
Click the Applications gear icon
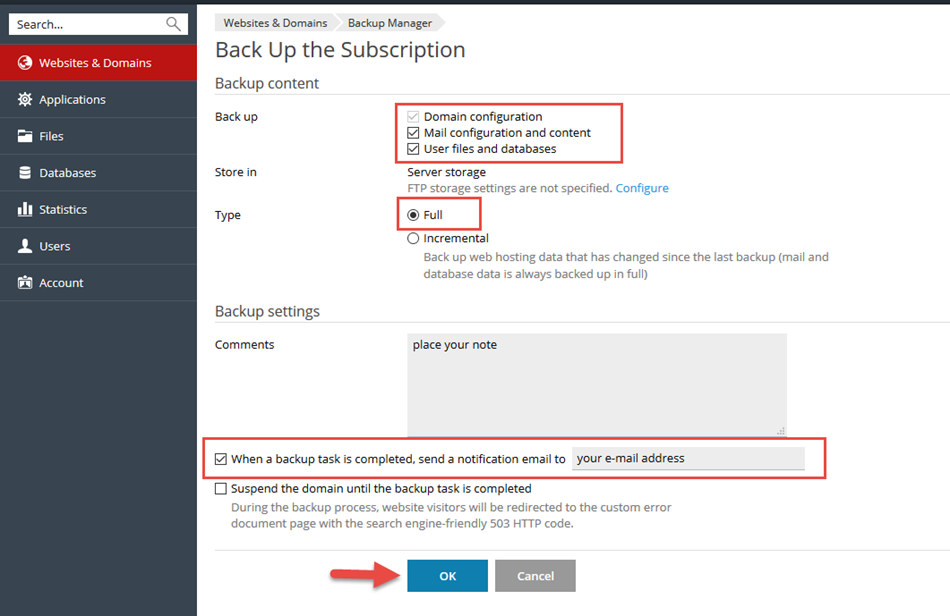[x=25, y=100]
